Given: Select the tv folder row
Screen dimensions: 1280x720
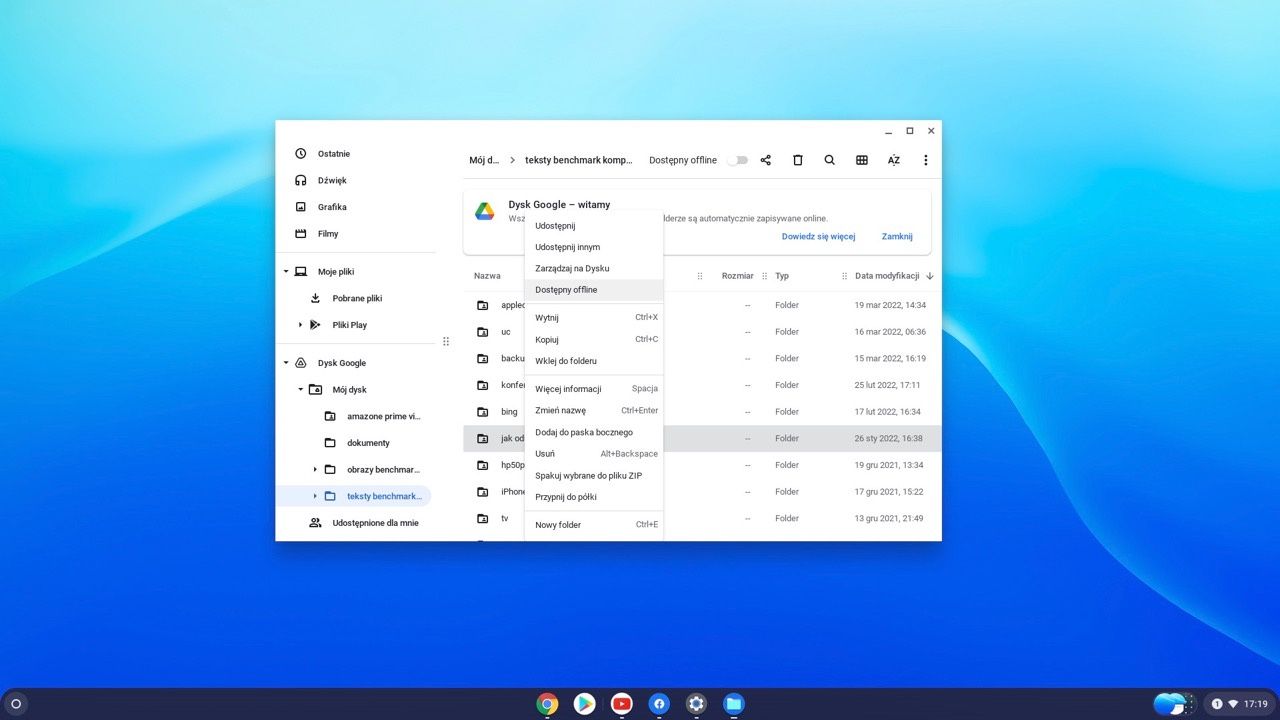Looking at the screenshot, I should click(x=702, y=518).
